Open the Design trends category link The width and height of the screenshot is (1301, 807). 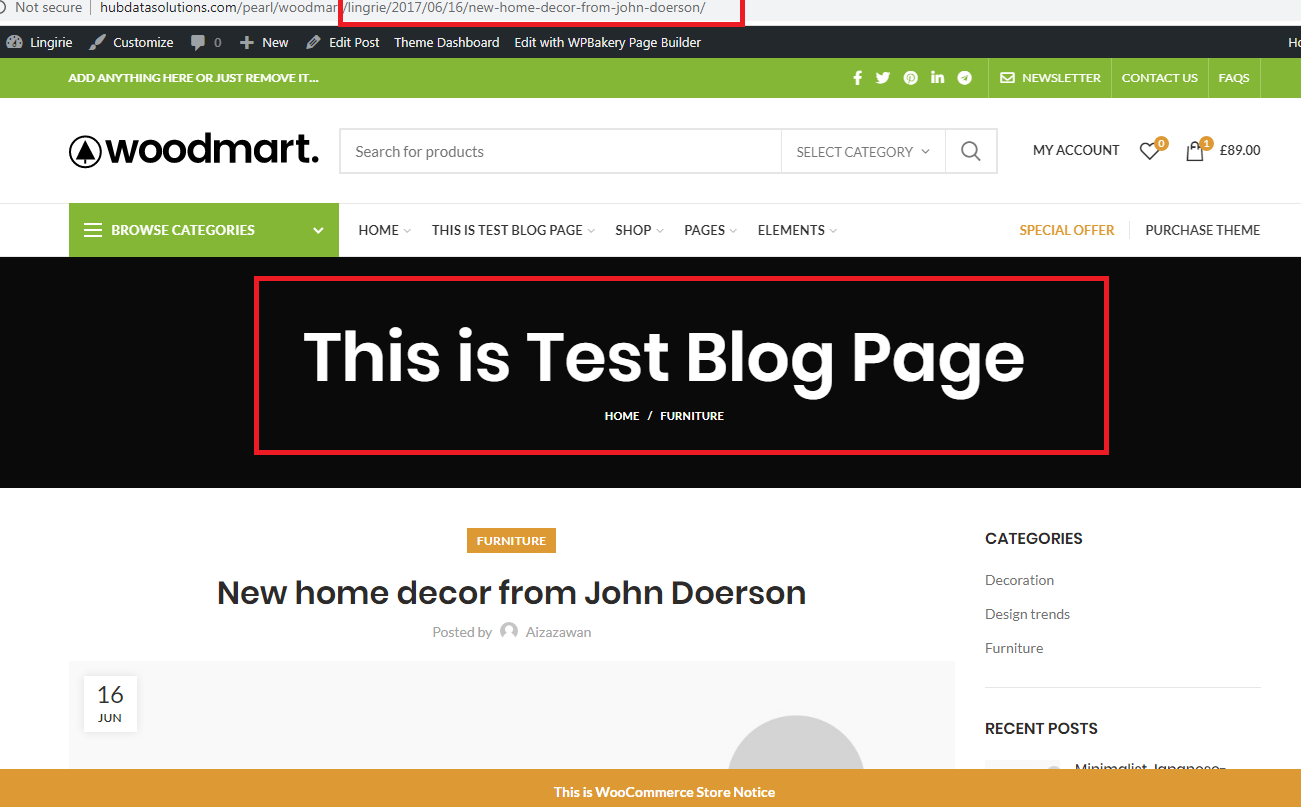point(1027,614)
